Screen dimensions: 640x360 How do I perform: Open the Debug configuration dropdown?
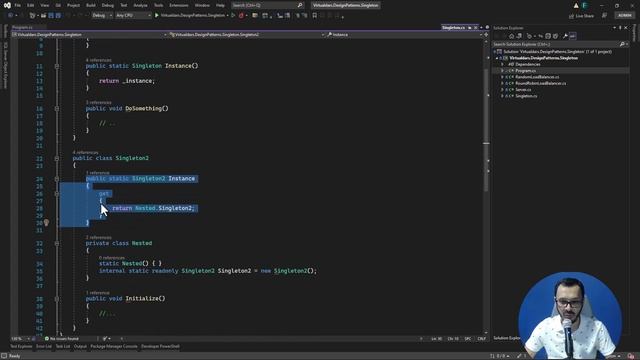tap(102, 16)
